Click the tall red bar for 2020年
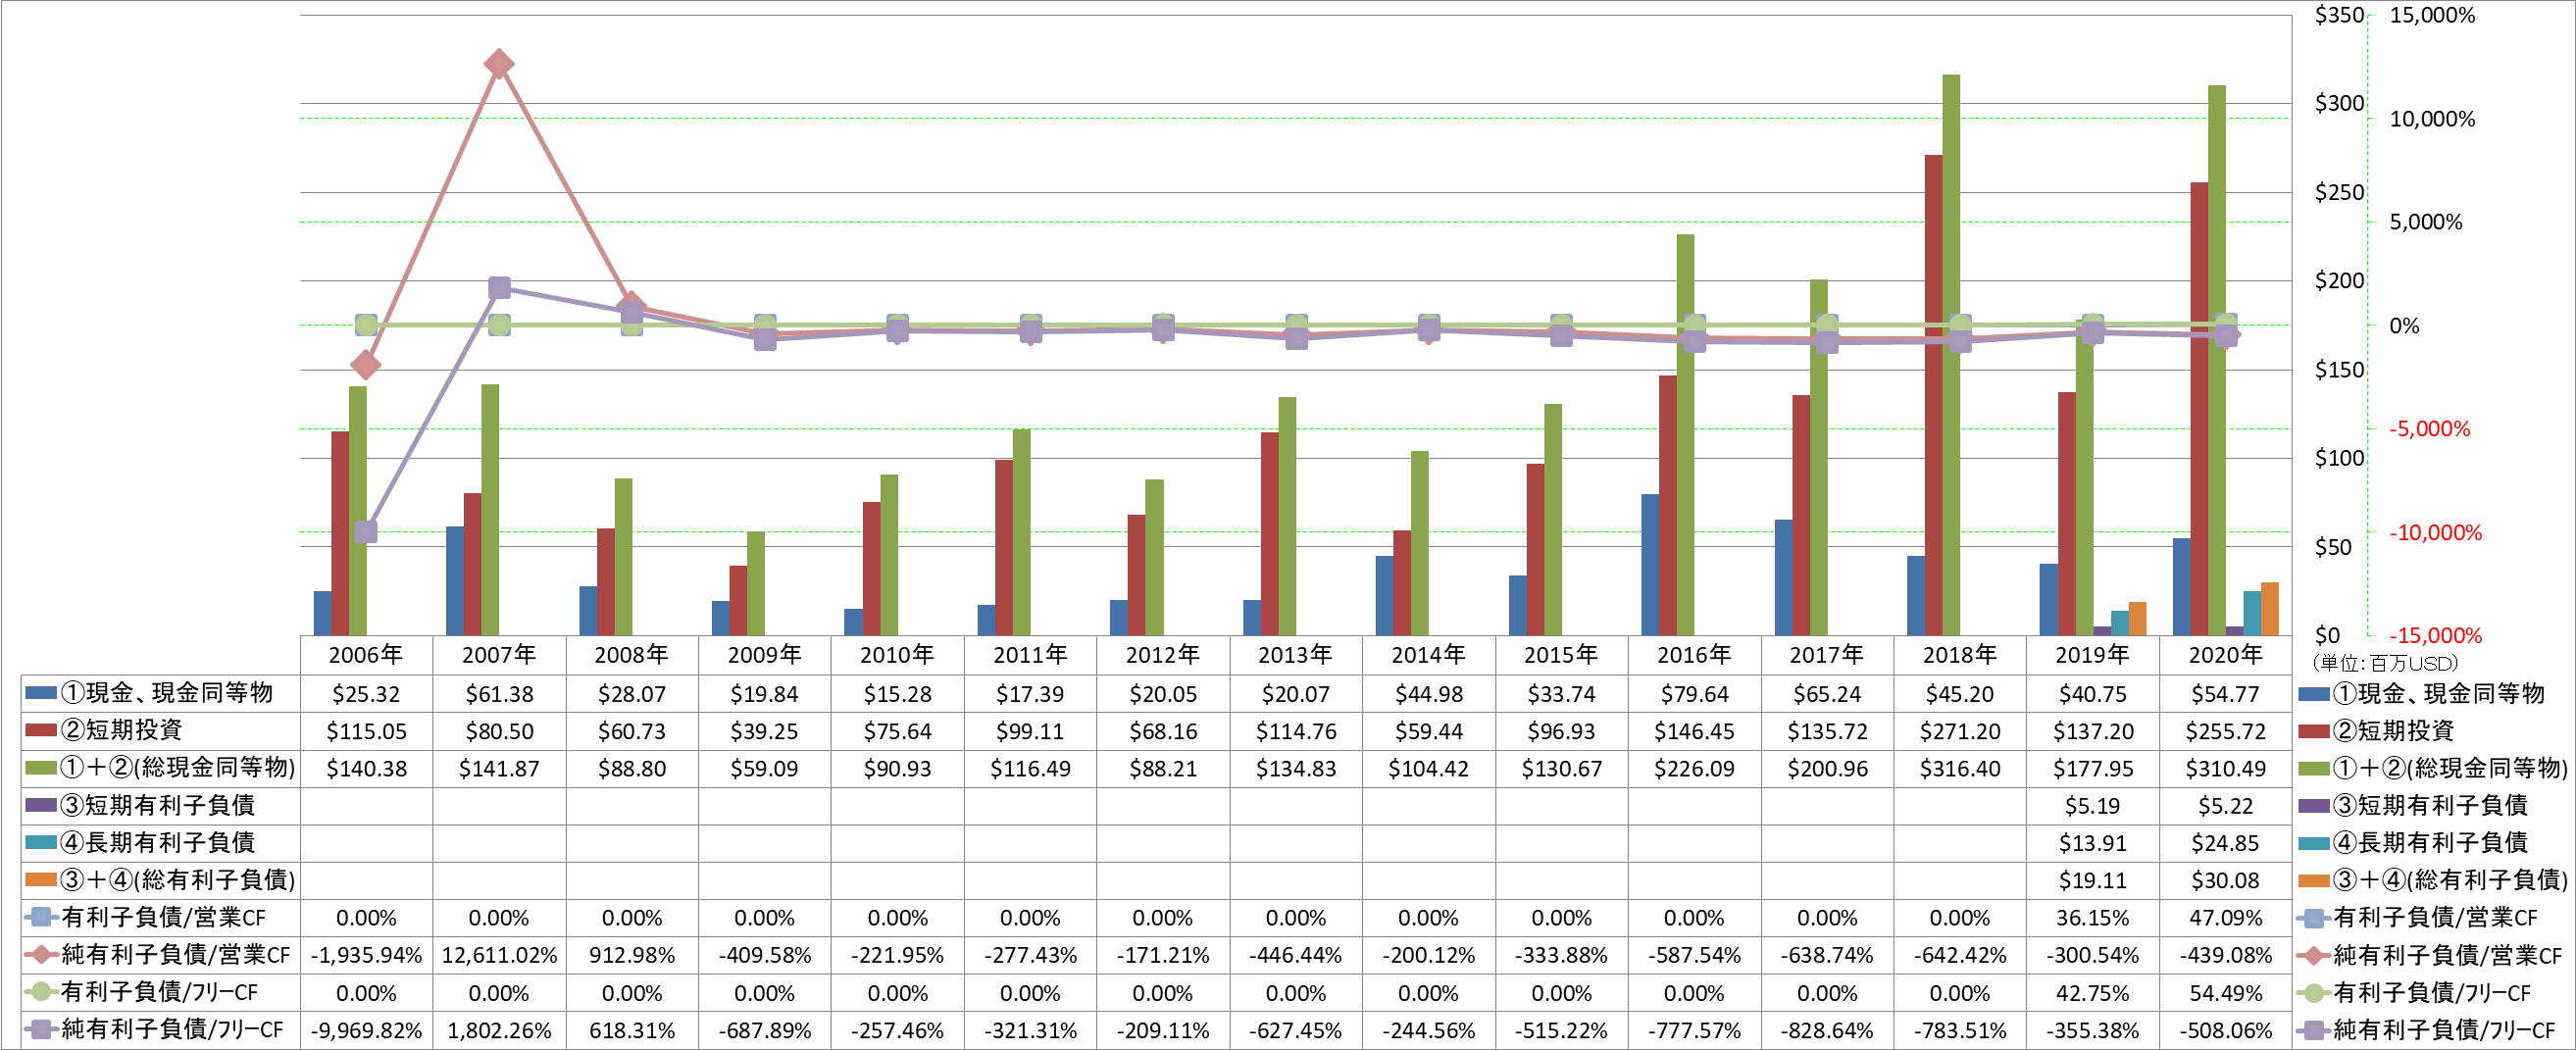The height and width of the screenshot is (1050, 2576). (x=2199, y=409)
